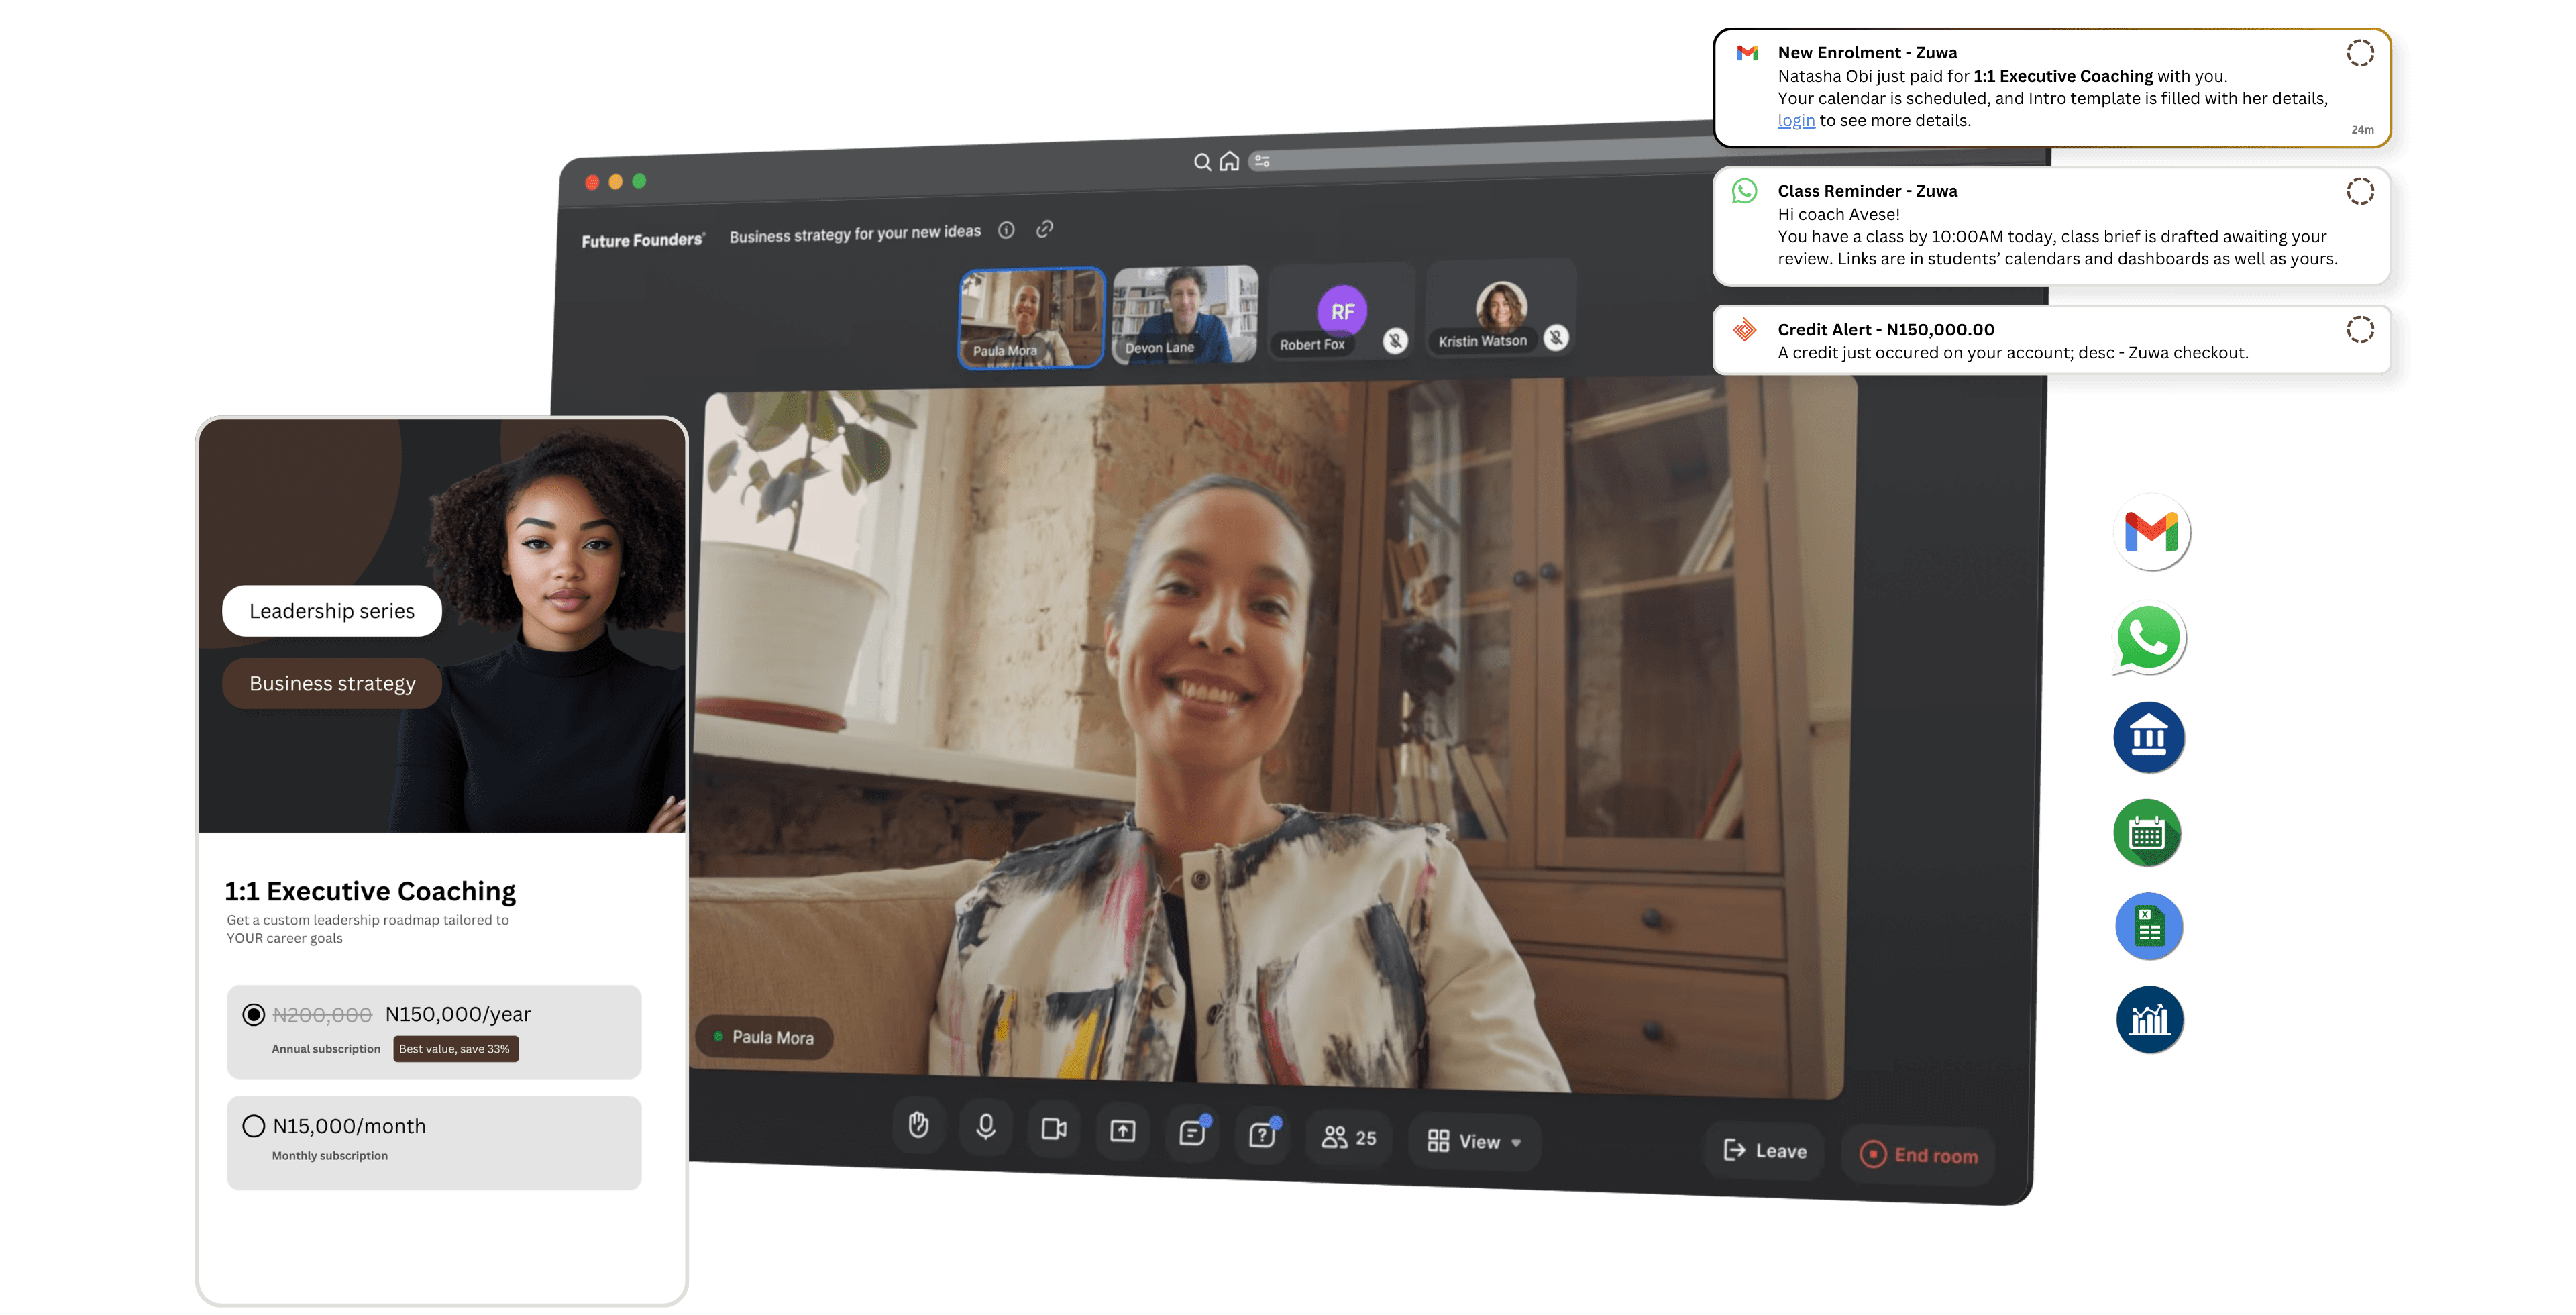Dismiss the Credit Alert notification circle
Screen dimensions: 2576x1315
(x=2360, y=329)
